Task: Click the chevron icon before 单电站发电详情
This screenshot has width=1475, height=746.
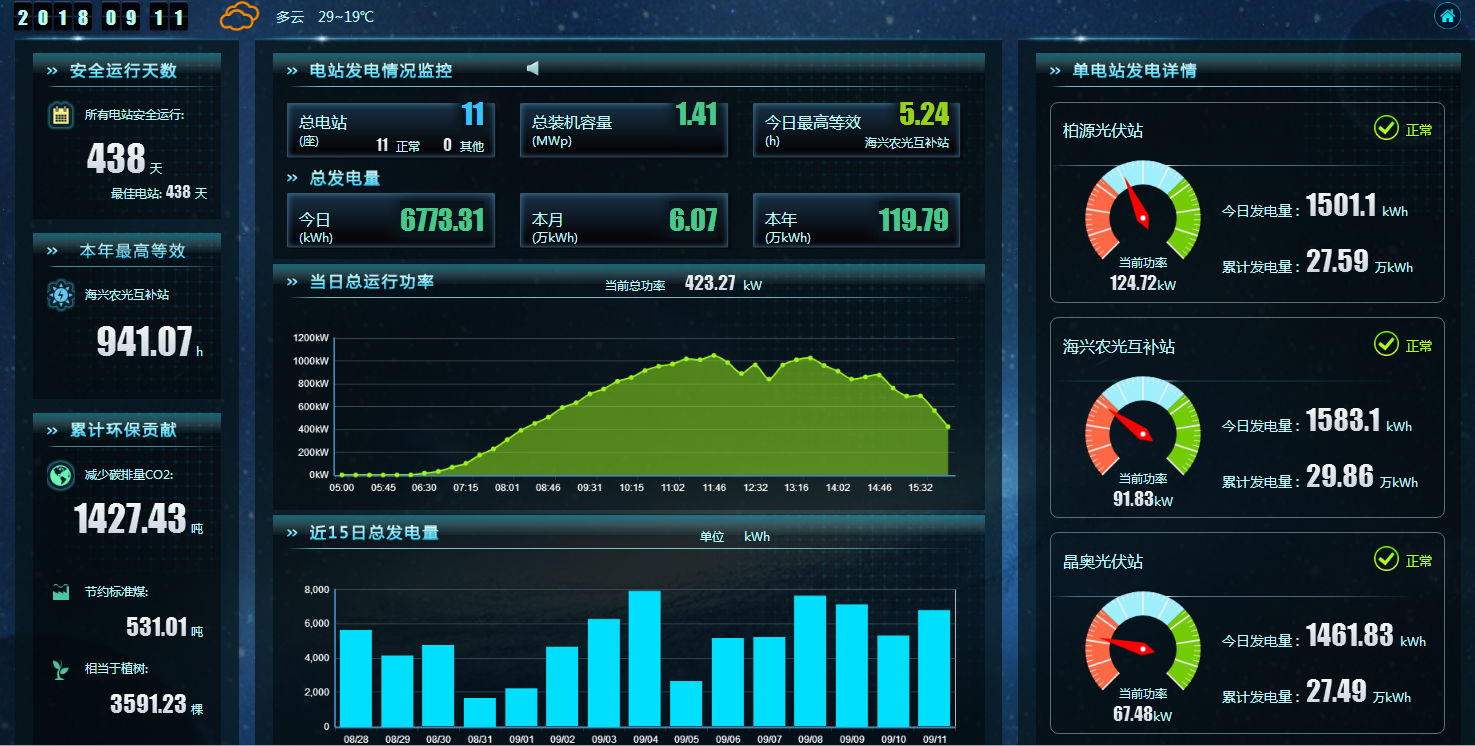Action: [x=1055, y=71]
